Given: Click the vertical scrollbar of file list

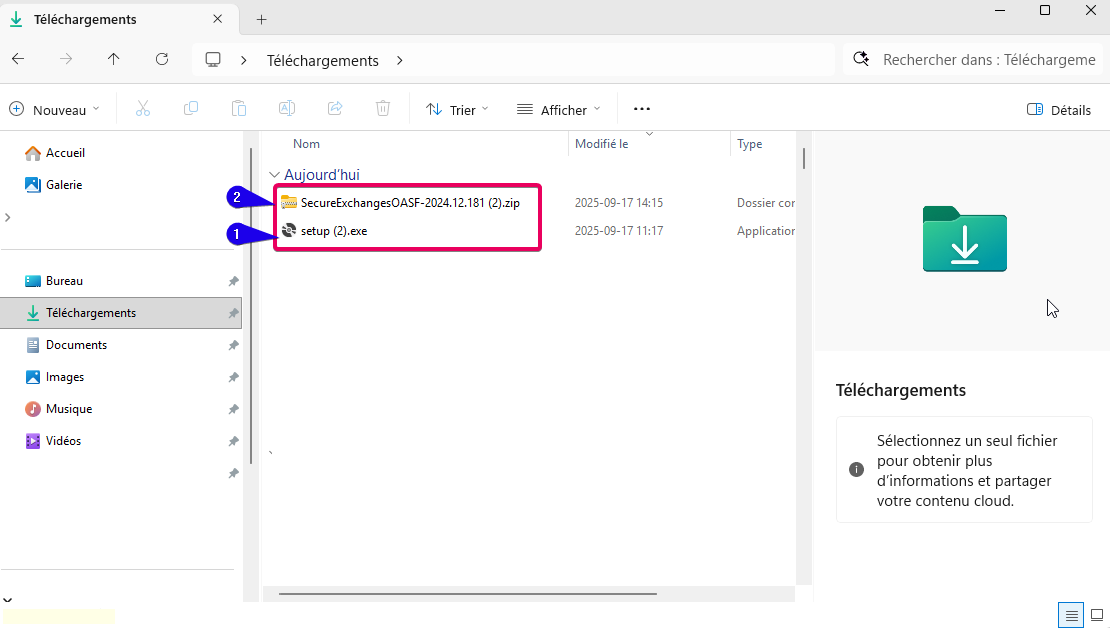Looking at the screenshot, I should tap(803, 158).
